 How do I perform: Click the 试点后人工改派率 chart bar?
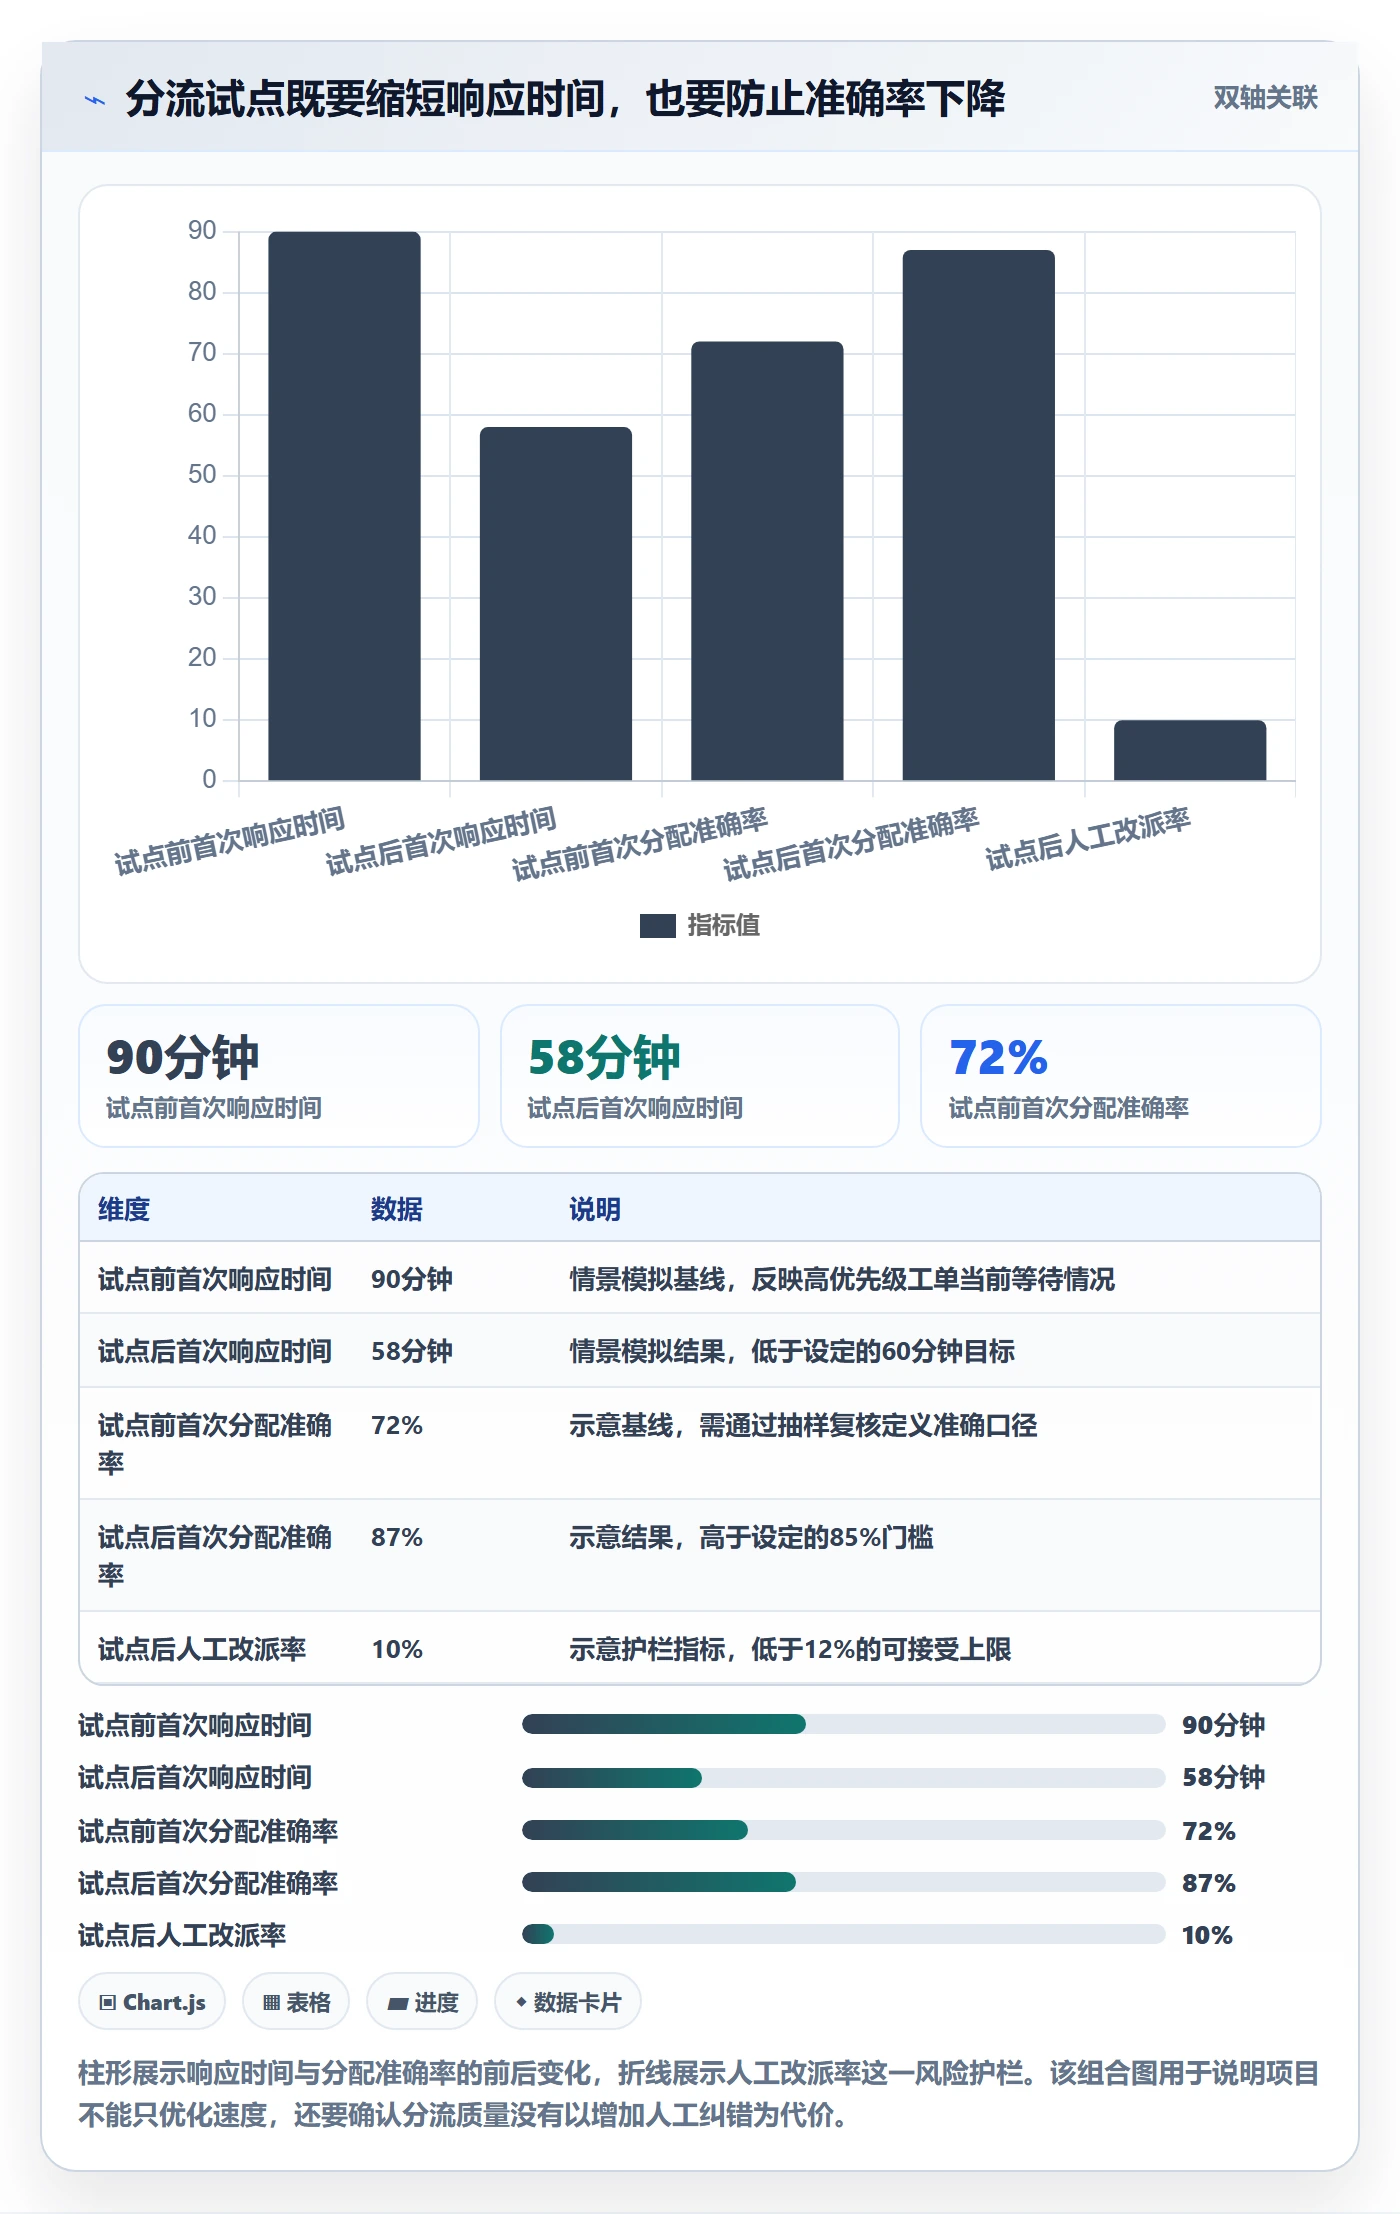1190,750
